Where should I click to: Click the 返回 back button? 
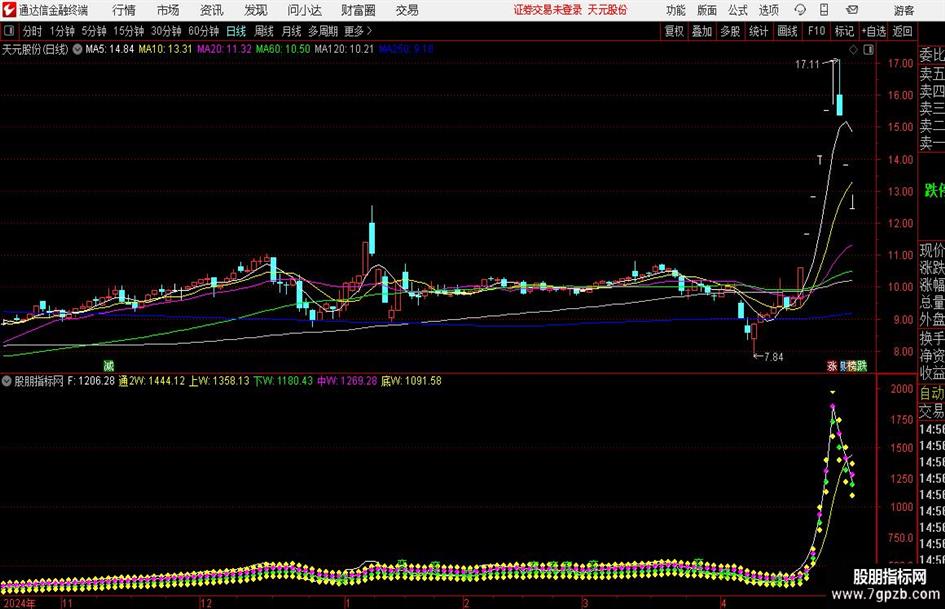903,31
